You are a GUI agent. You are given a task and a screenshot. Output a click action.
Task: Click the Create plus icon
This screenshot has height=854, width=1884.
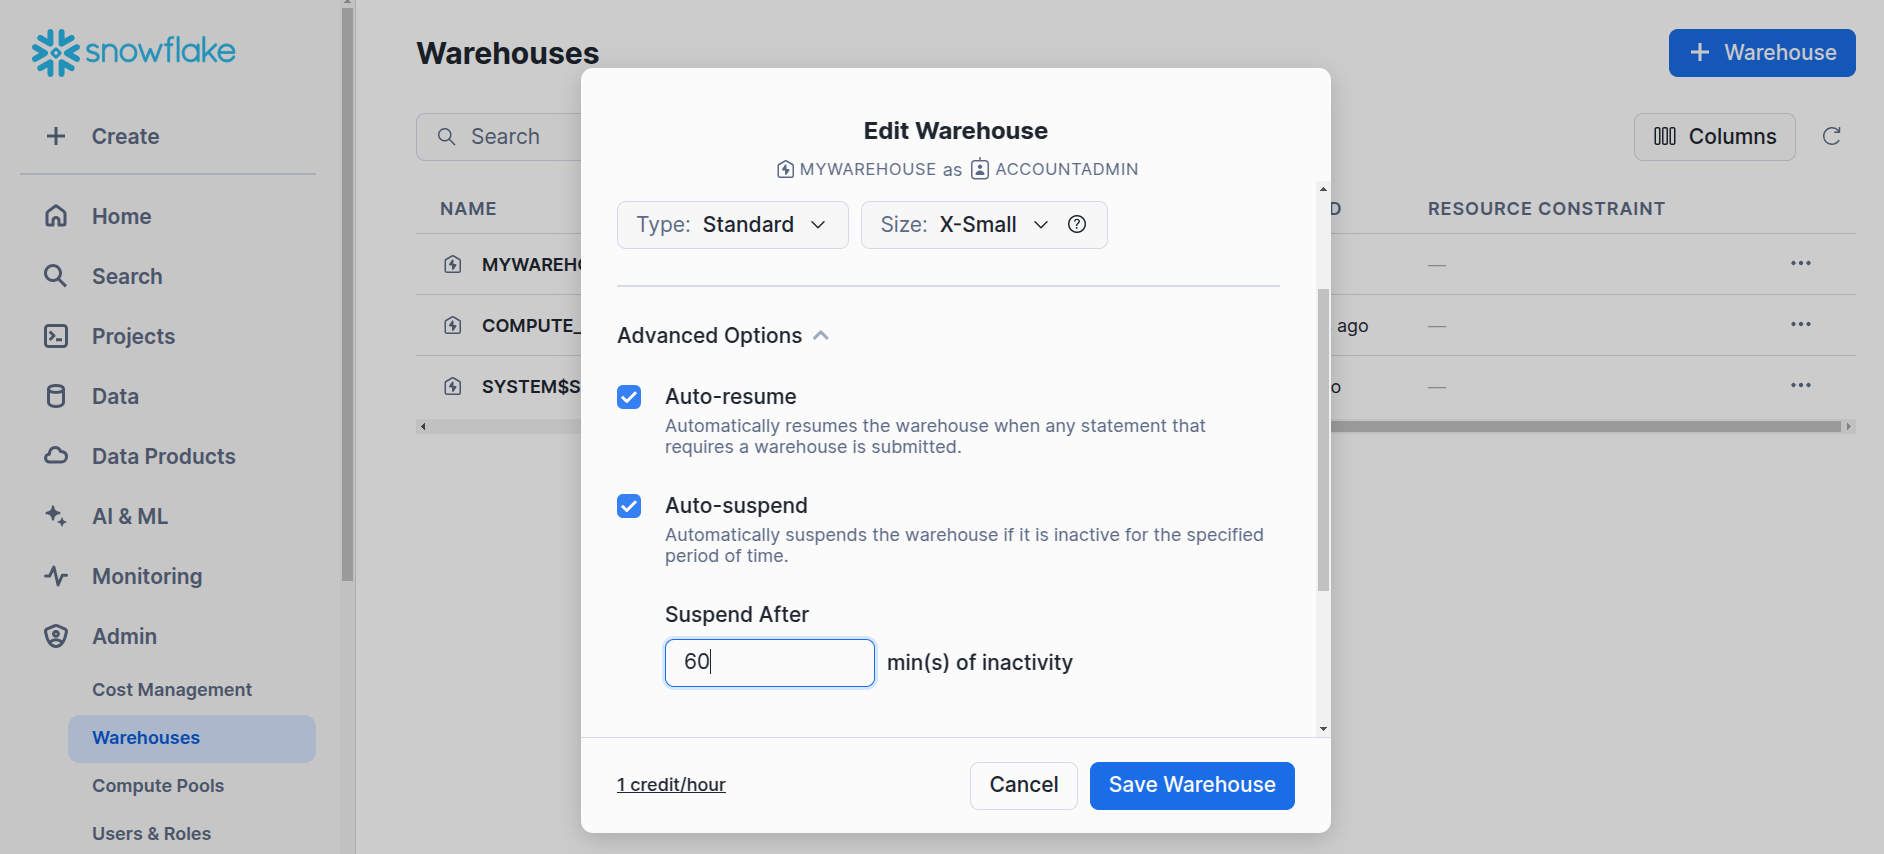[56, 136]
